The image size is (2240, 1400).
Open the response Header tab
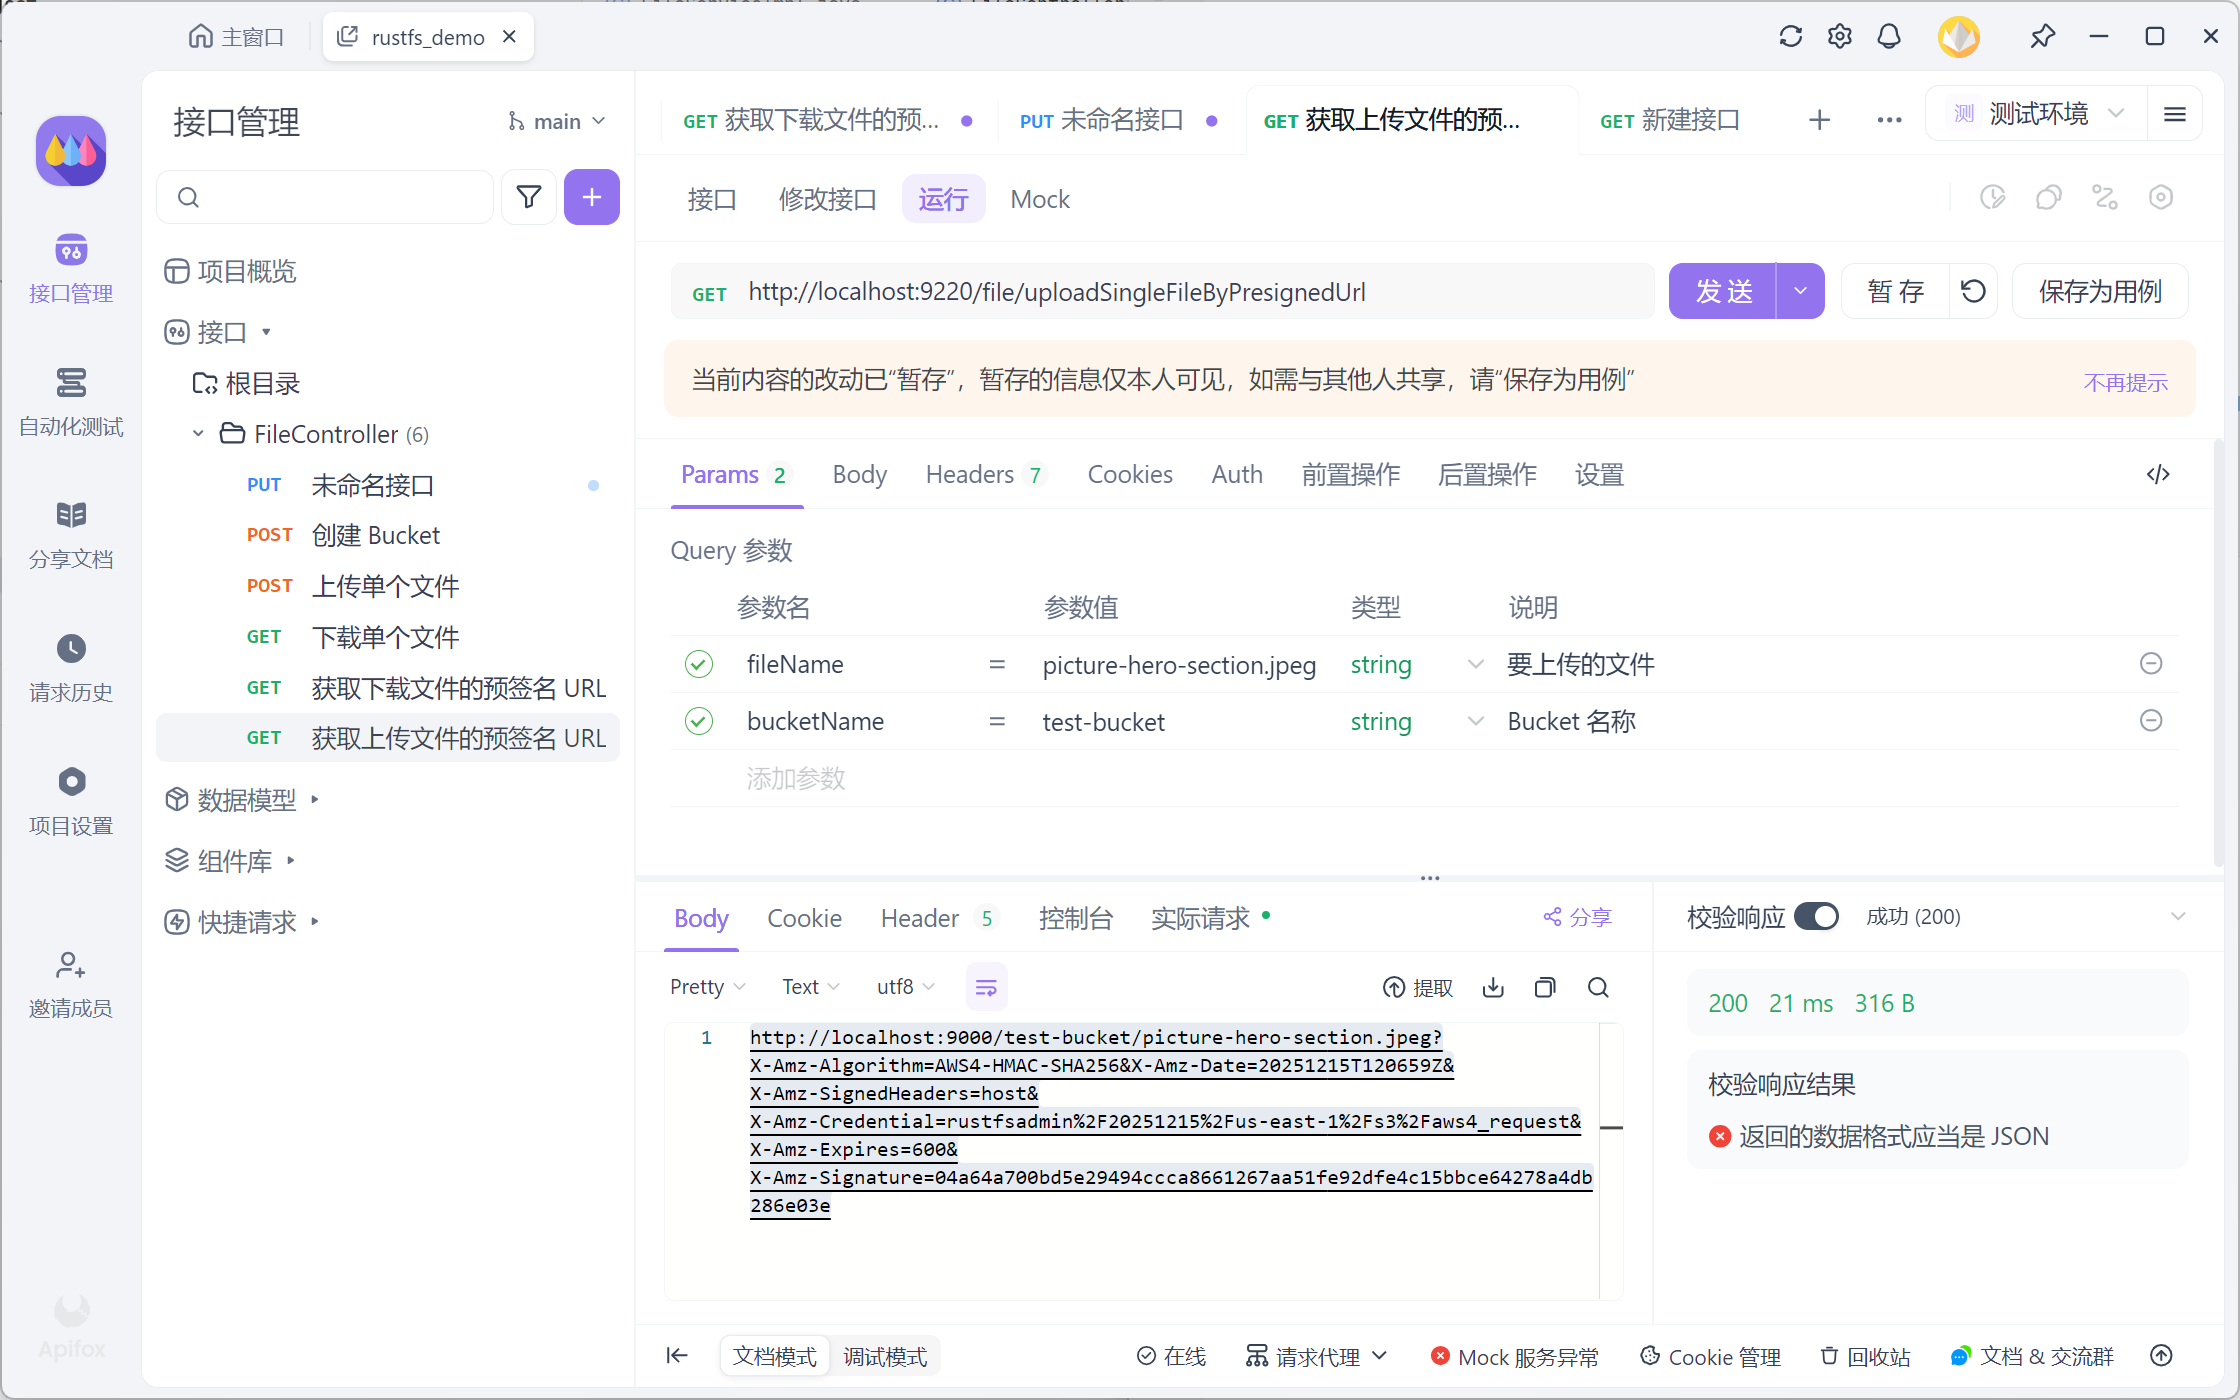pos(938,918)
